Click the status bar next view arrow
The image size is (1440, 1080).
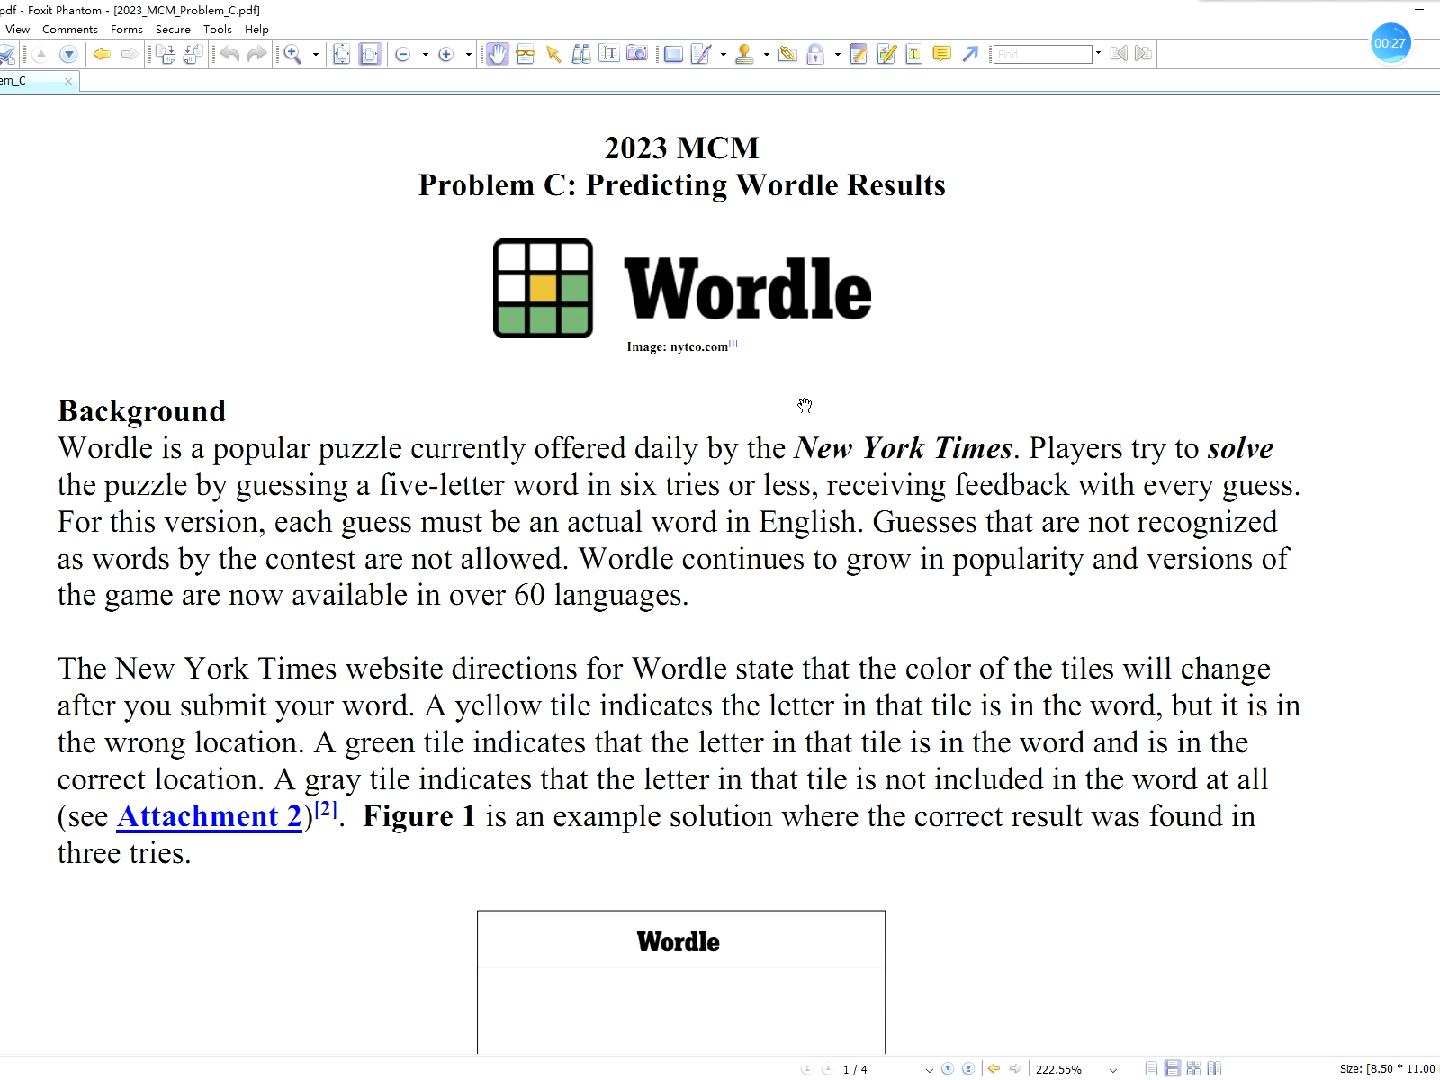click(x=1015, y=1069)
